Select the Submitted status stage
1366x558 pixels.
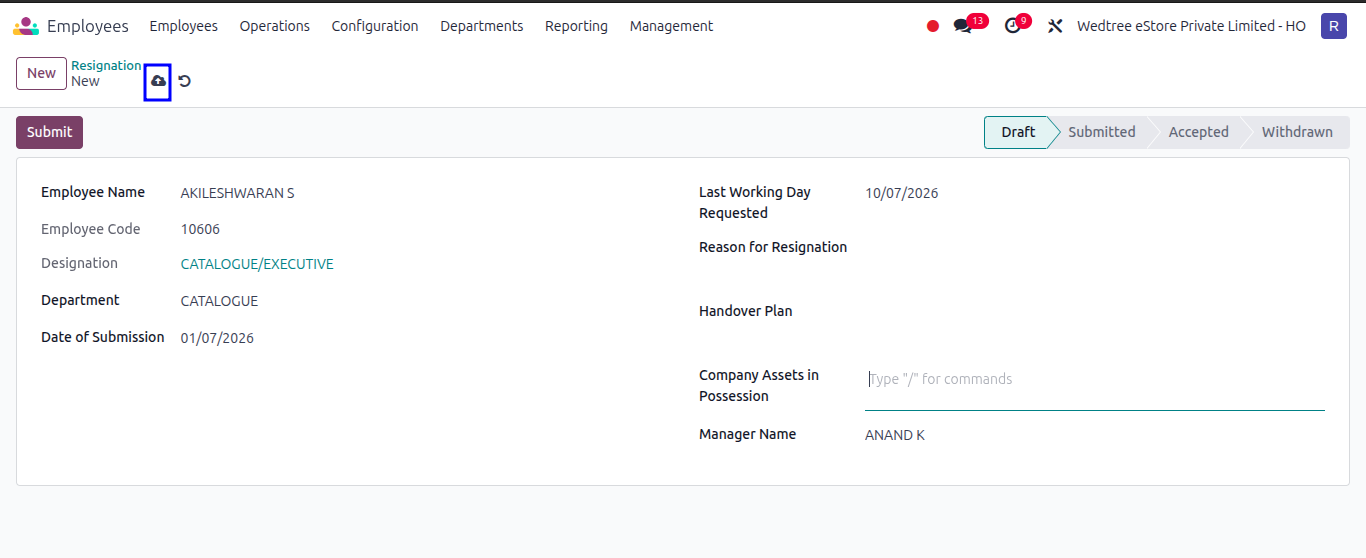point(1101,132)
